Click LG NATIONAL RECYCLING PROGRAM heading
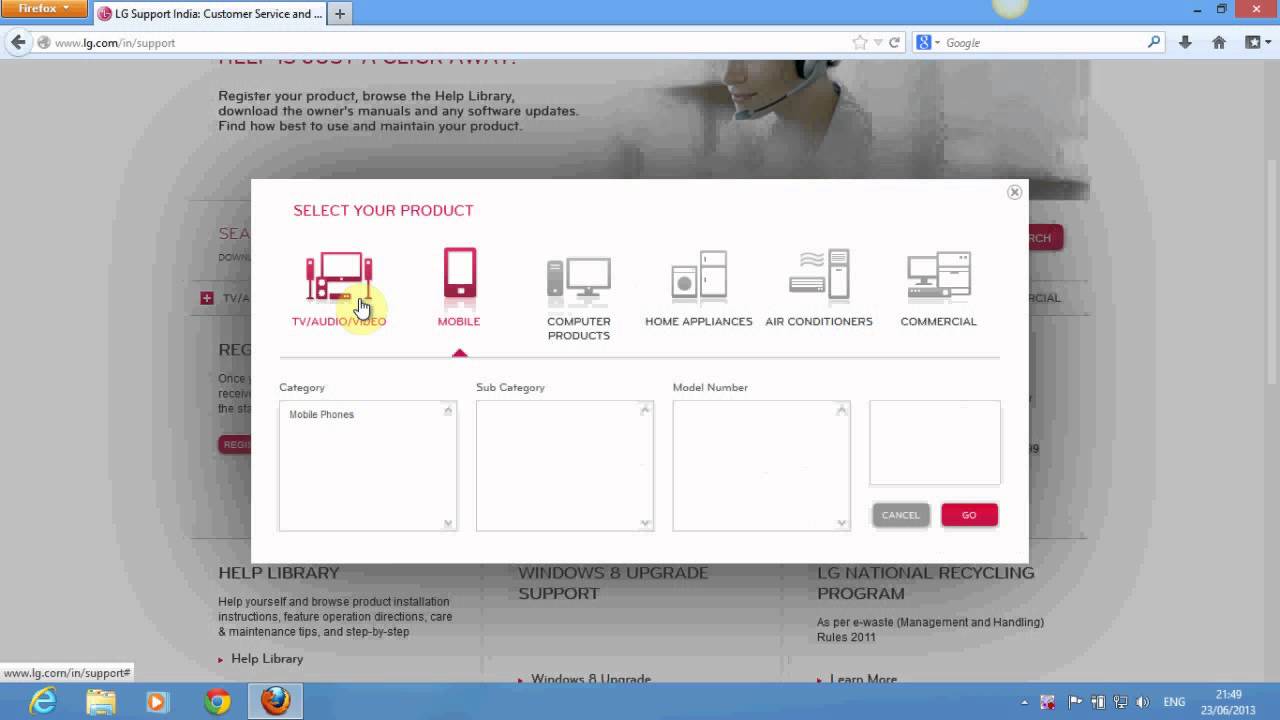 (926, 583)
